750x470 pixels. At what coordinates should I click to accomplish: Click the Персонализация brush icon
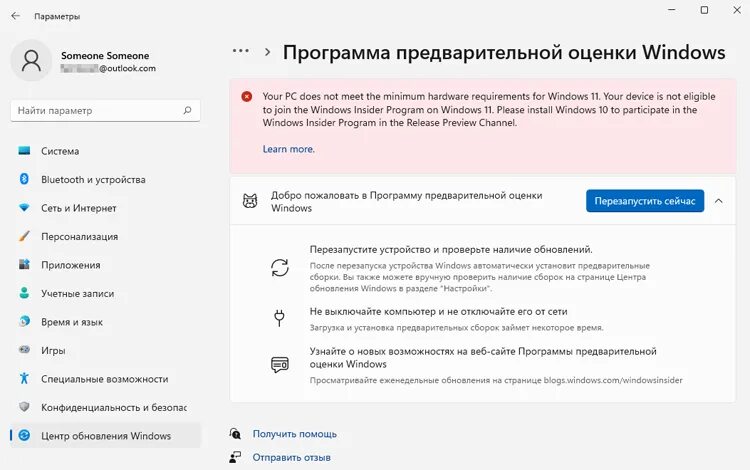[x=24, y=236]
